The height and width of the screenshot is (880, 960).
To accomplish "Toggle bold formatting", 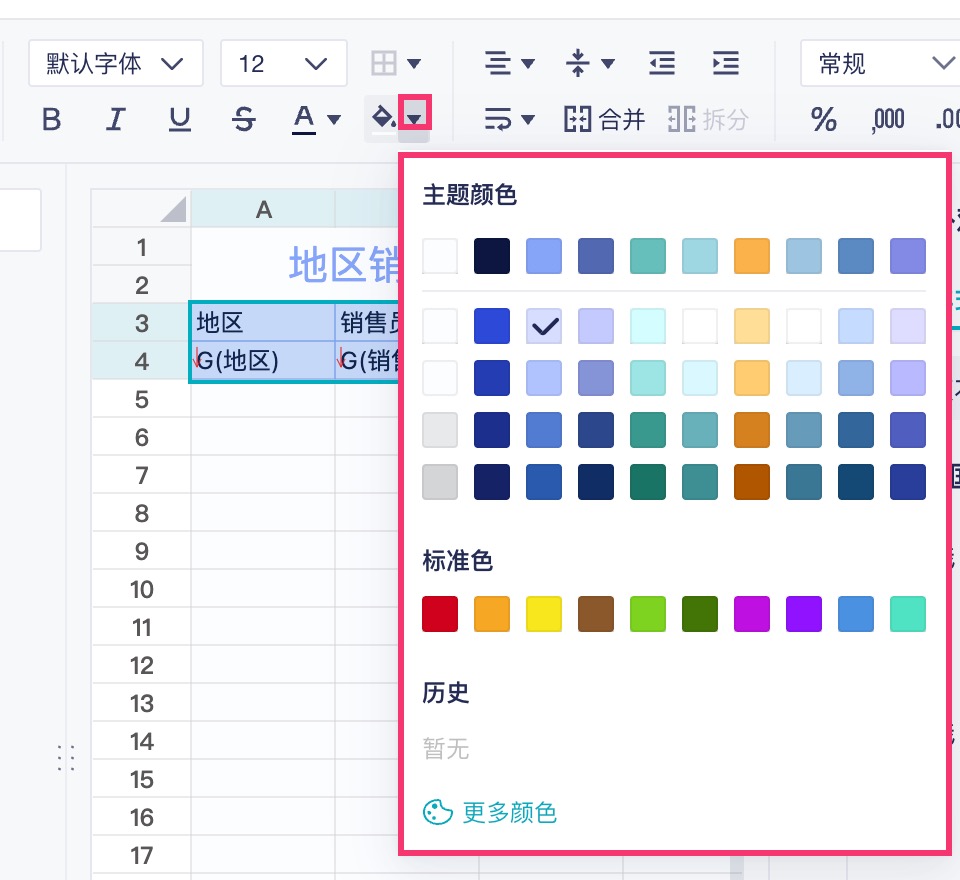I will [x=51, y=119].
